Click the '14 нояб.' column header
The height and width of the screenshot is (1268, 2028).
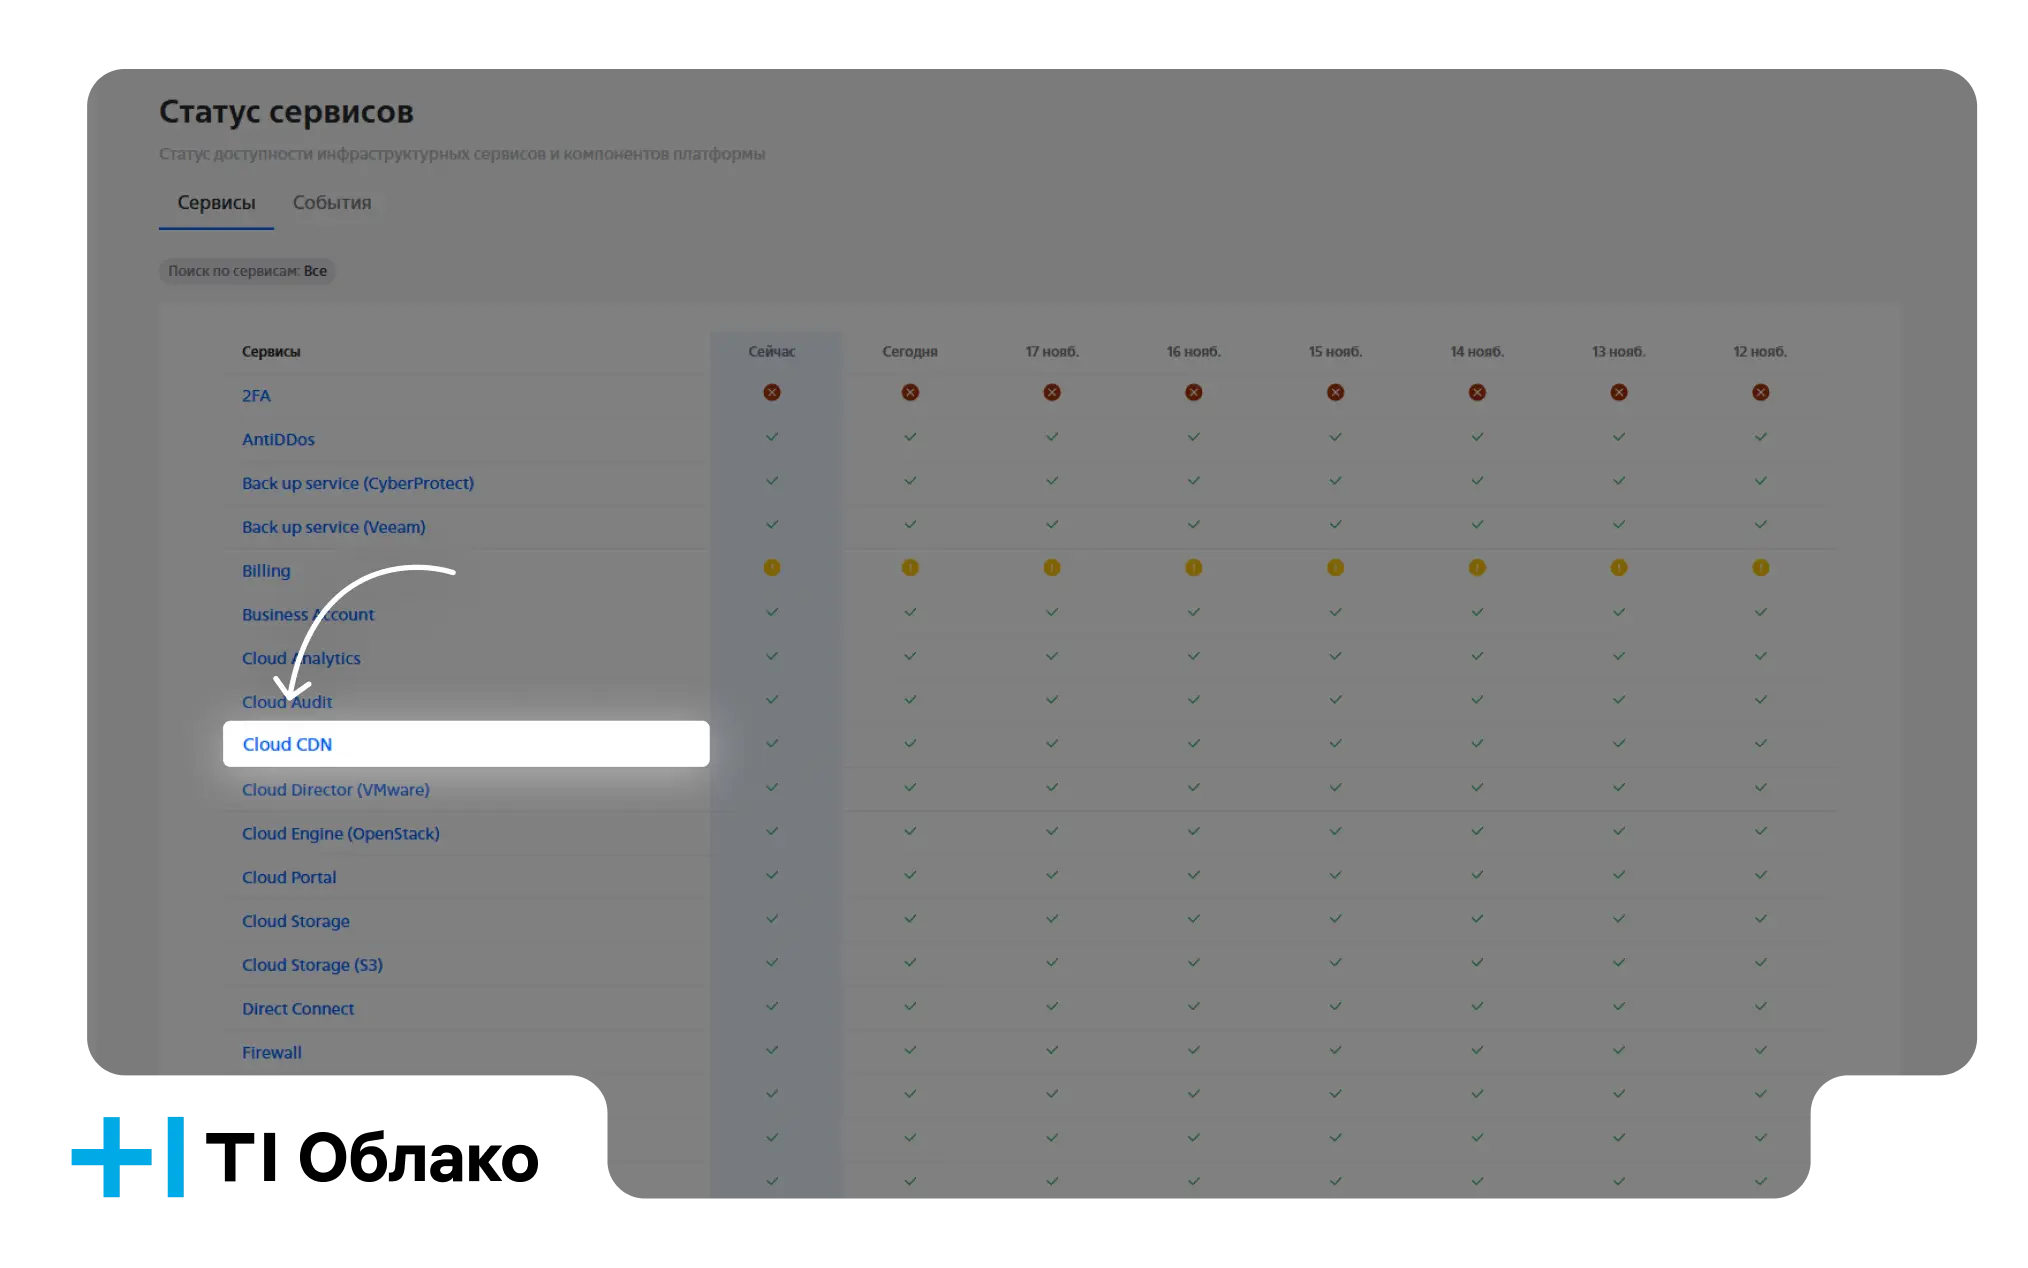click(x=1477, y=352)
